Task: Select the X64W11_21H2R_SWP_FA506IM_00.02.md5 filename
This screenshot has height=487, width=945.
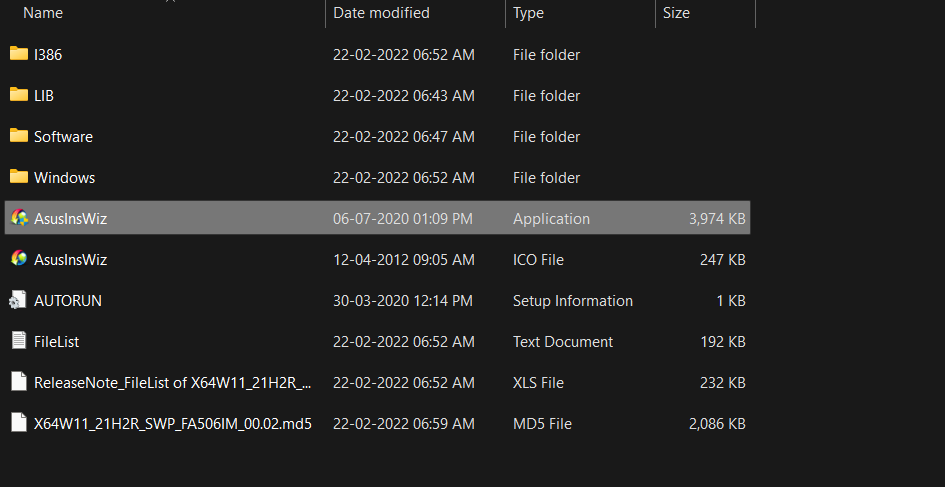Action: point(173,424)
